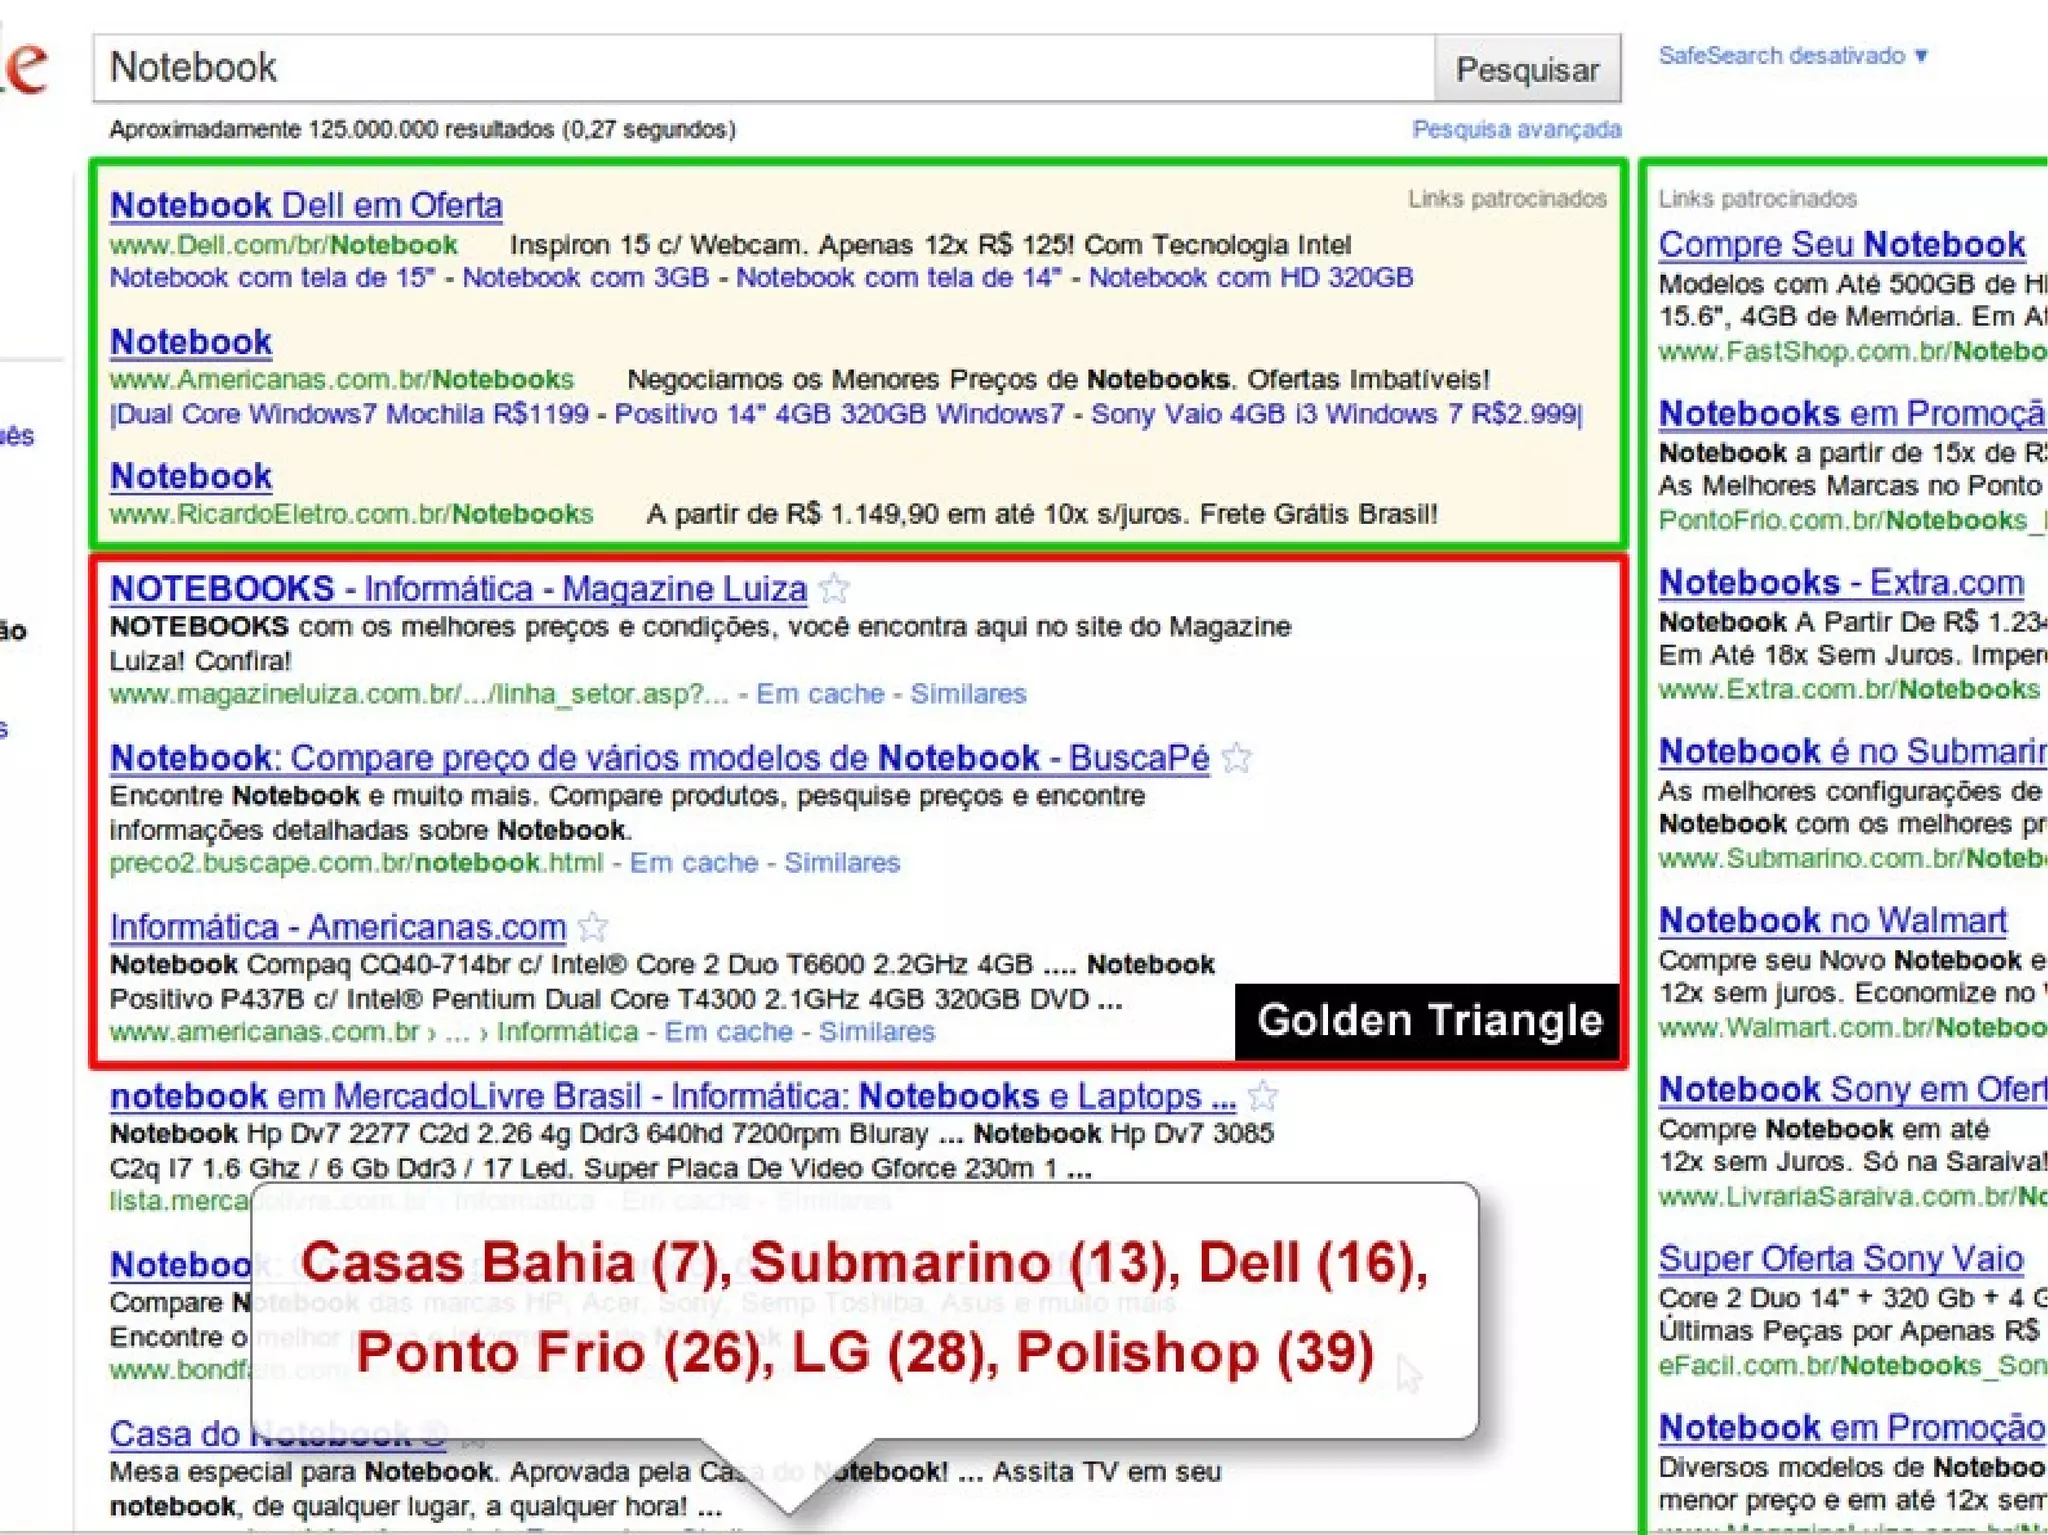Star the Informática Americanas.com result

[x=593, y=927]
